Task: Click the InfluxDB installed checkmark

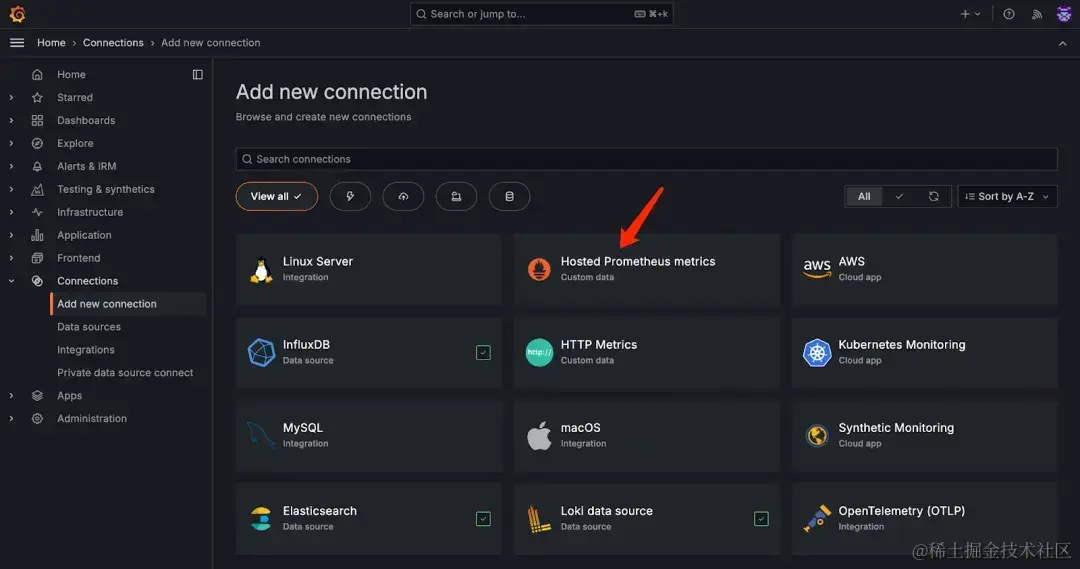Action: point(484,353)
